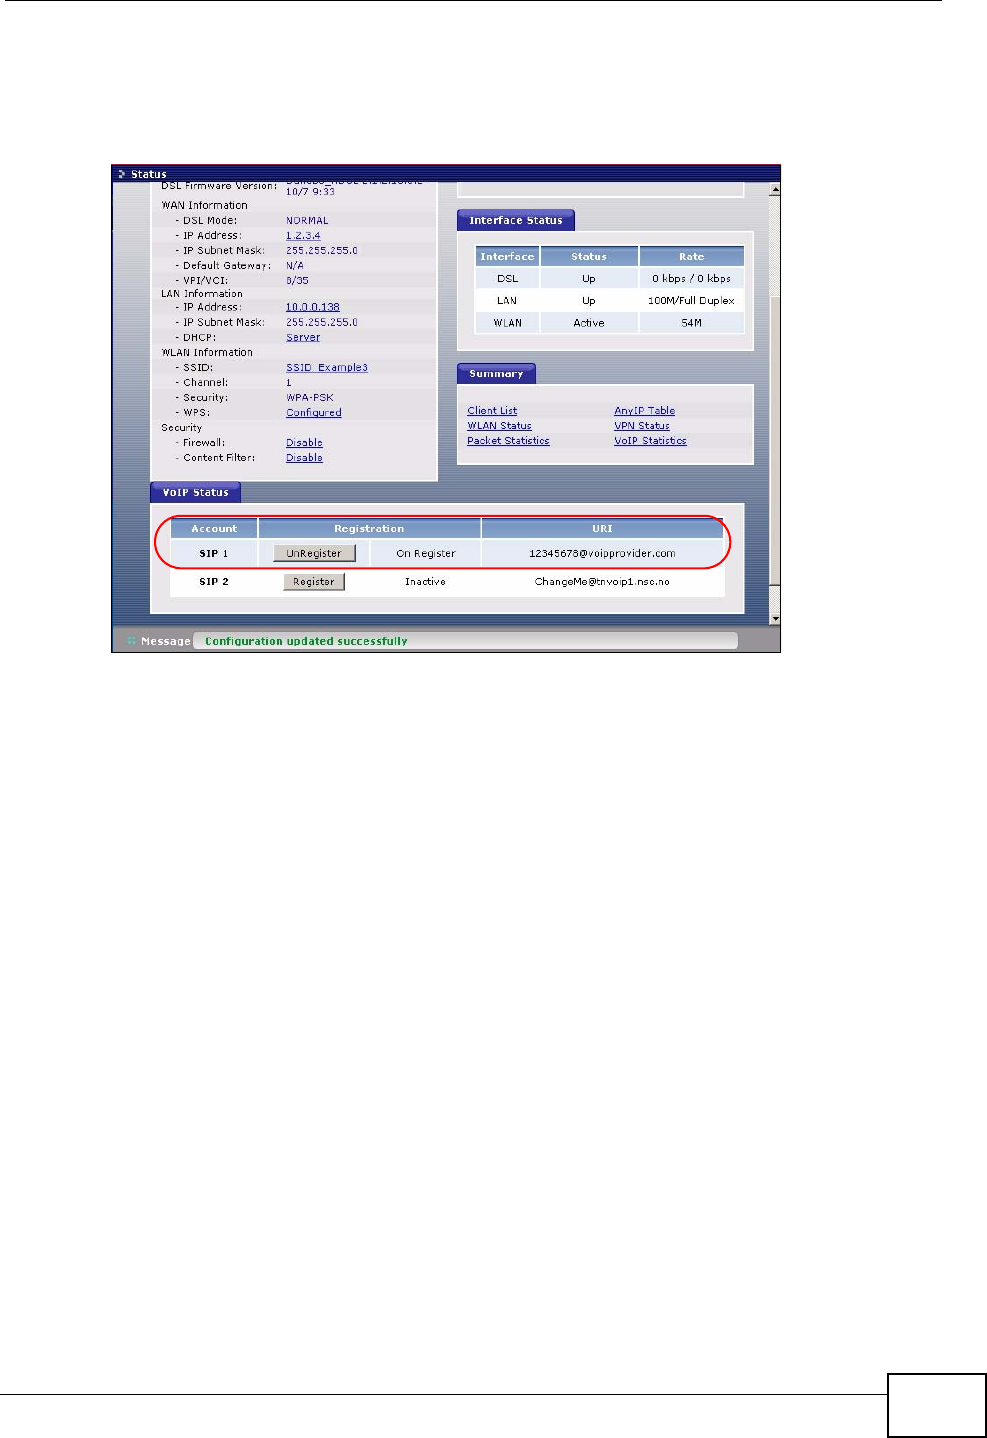Click the 'Inactive' status for SIP 2
987x1438 pixels.
click(425, 581)
